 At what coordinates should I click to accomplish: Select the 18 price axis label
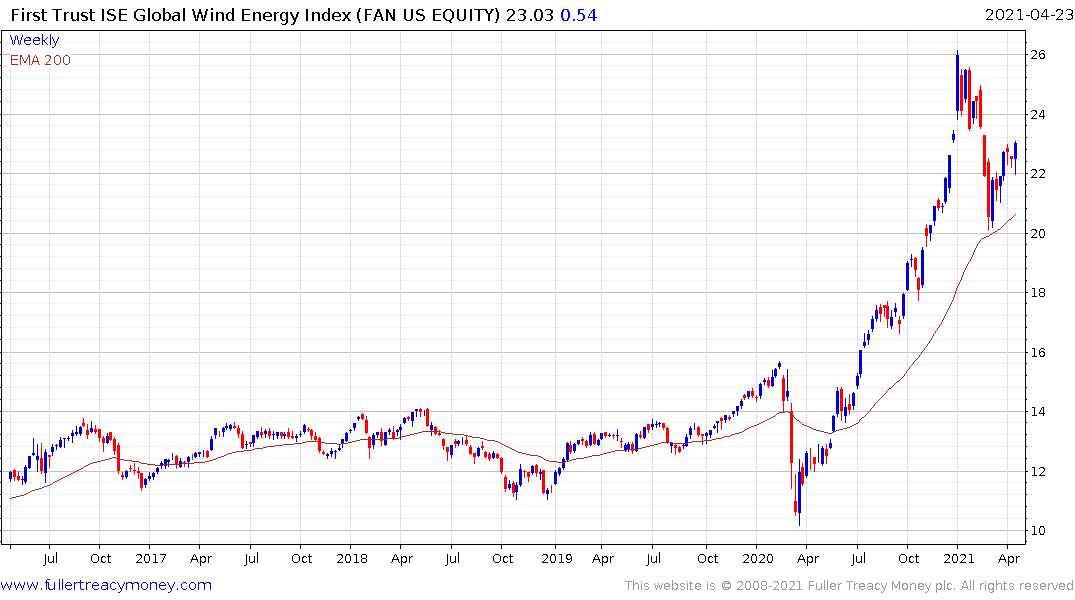1038,293
